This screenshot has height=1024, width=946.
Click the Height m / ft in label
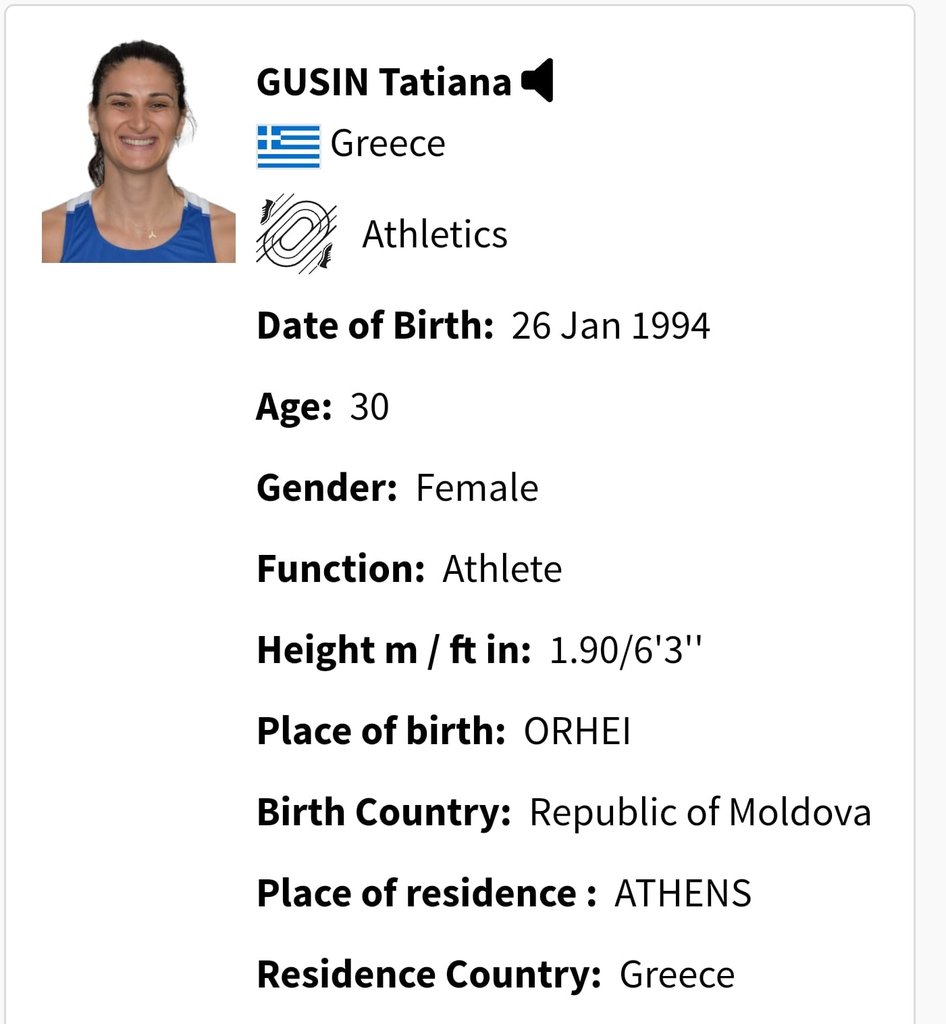coord(394,650)
